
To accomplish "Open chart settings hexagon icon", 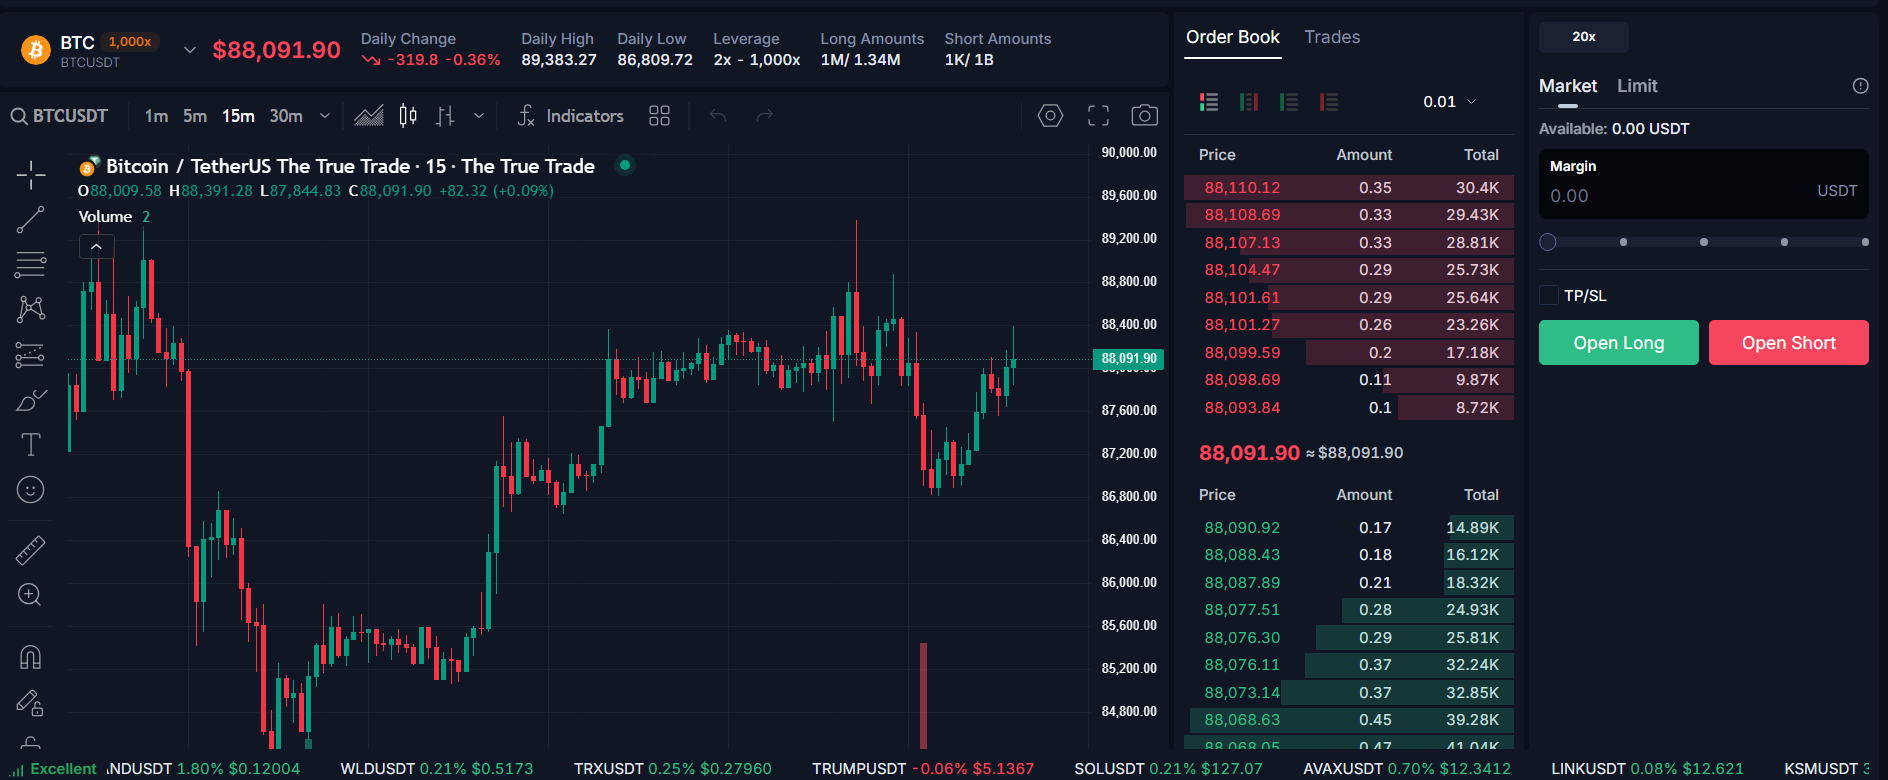I will tap(1050, 116).
